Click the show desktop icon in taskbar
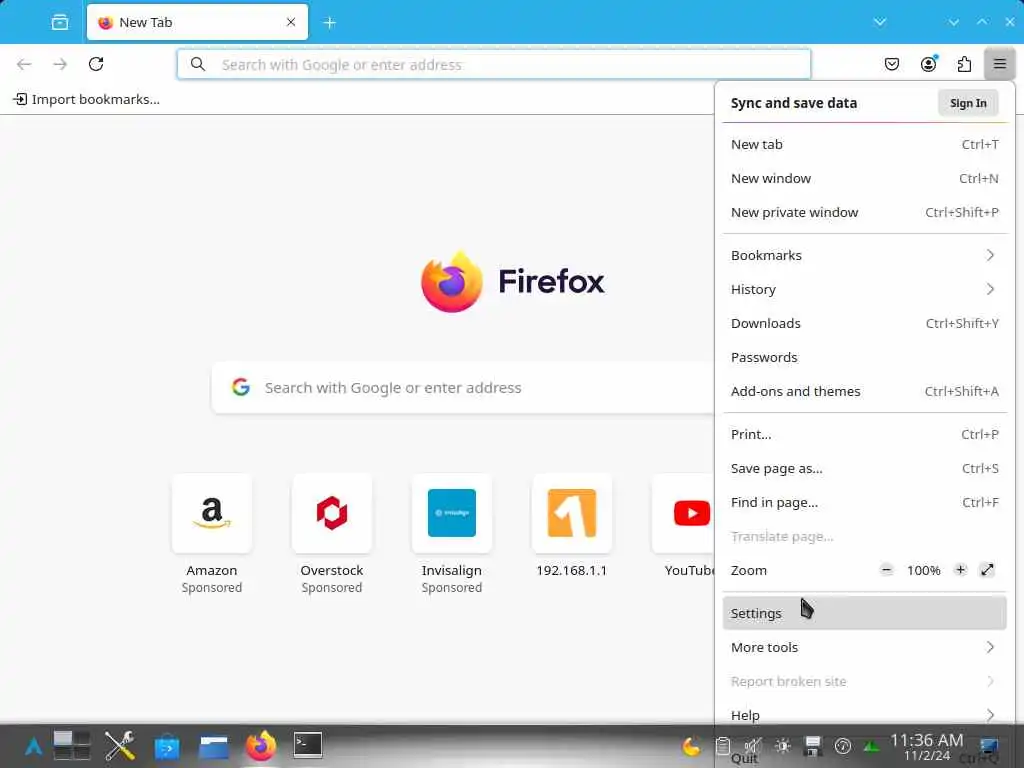This screenshot has width=1024, height=768. pyautogui.click(x=989, y=746)
